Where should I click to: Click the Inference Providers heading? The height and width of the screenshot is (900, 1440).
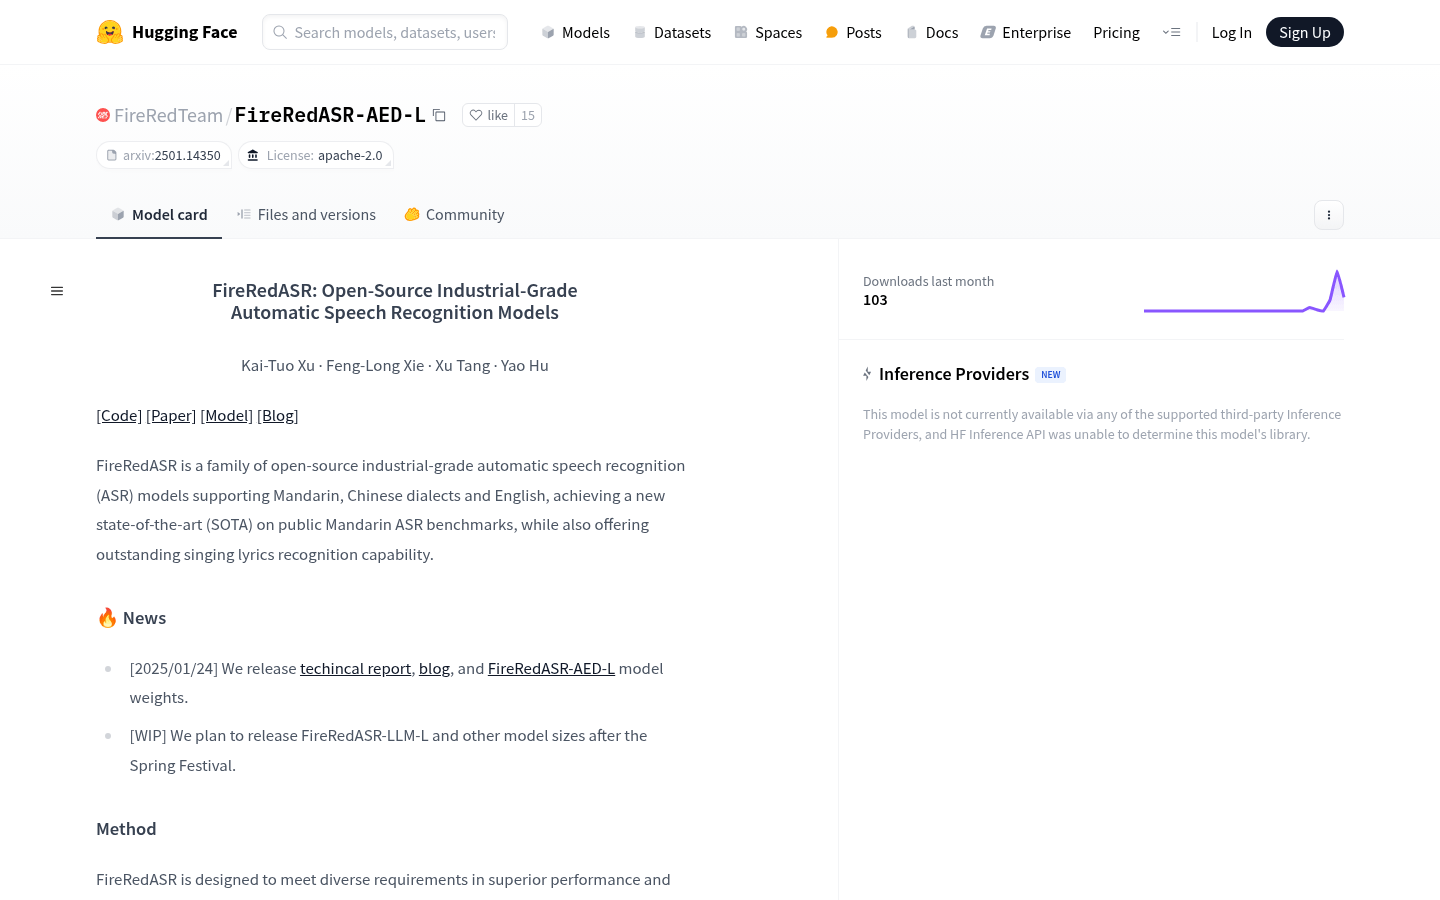pyautogui.click(x=954, y=374)
